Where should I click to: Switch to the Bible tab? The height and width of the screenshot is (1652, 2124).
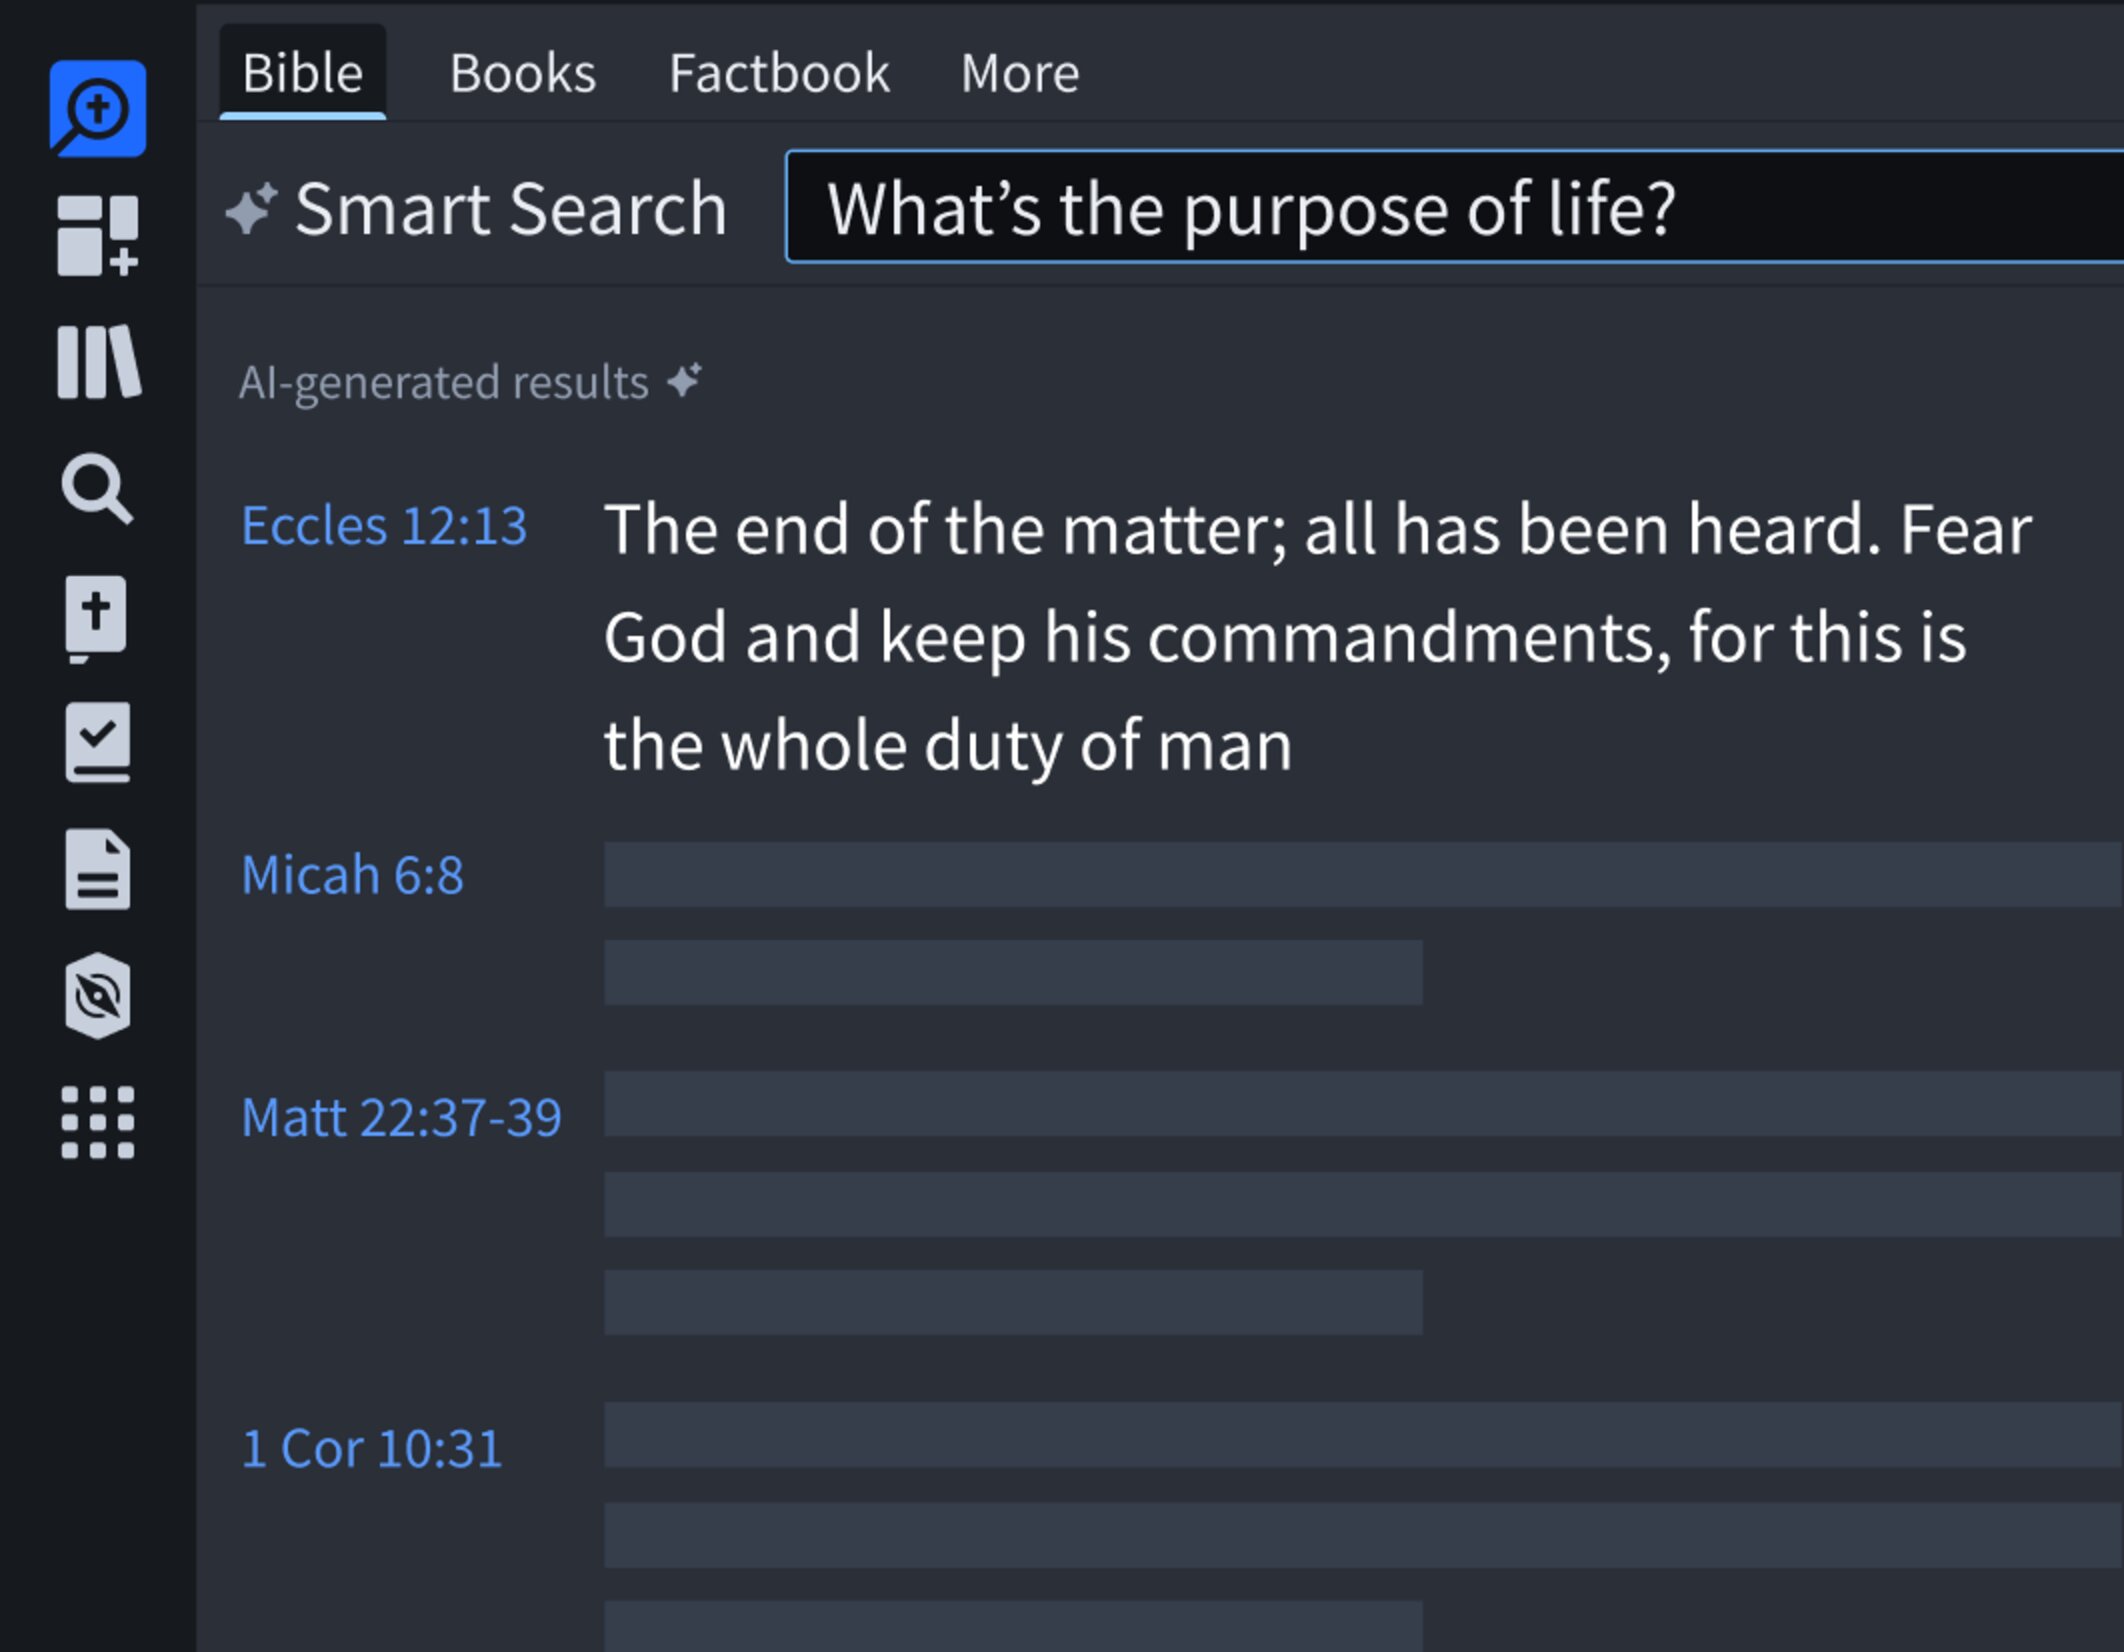[x=302, y=73]
